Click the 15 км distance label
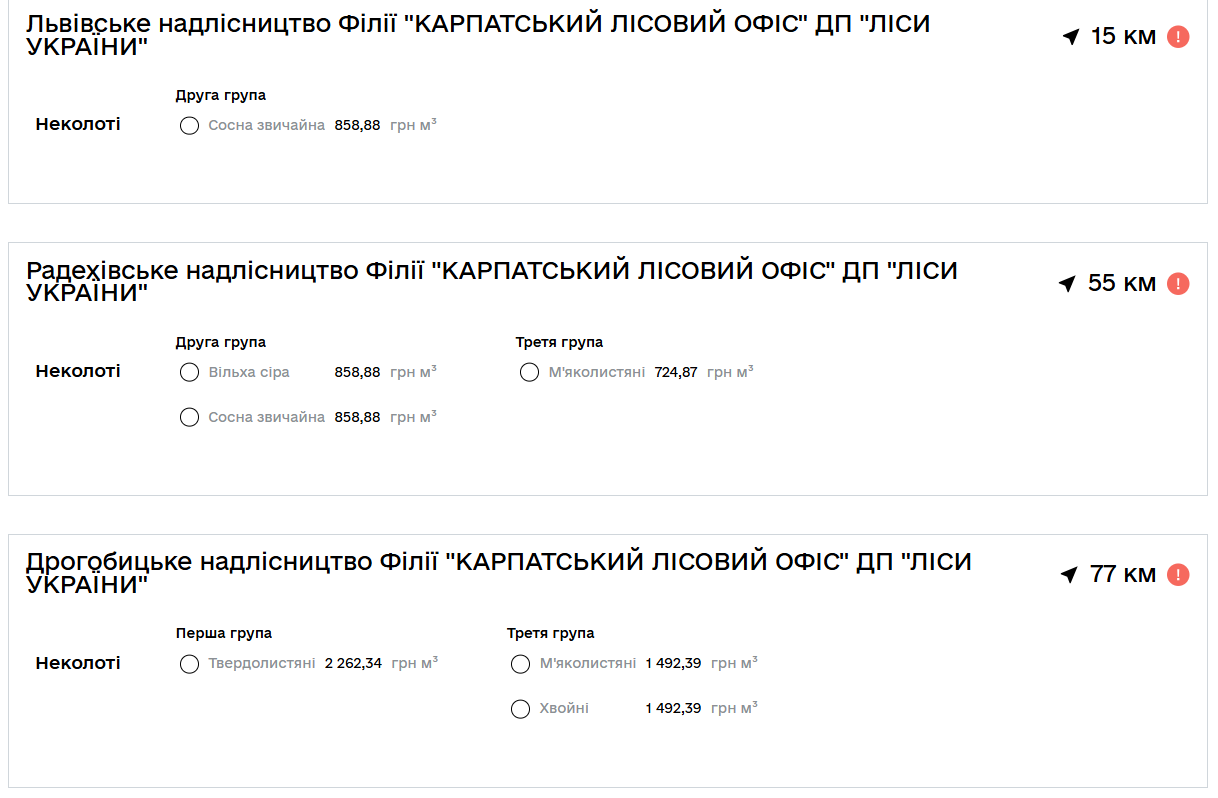 click(1123, 37)
